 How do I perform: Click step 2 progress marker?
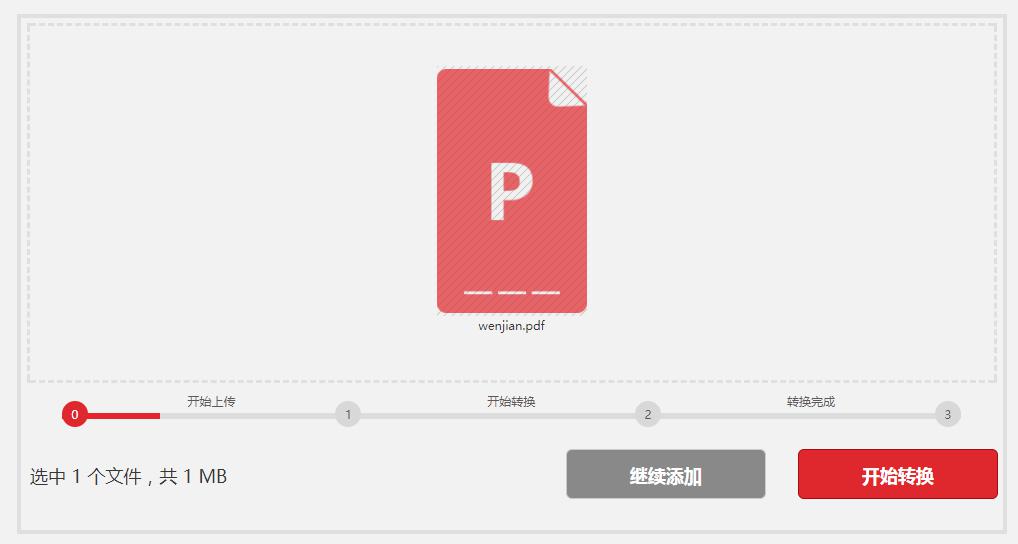(x=647, y=414)
